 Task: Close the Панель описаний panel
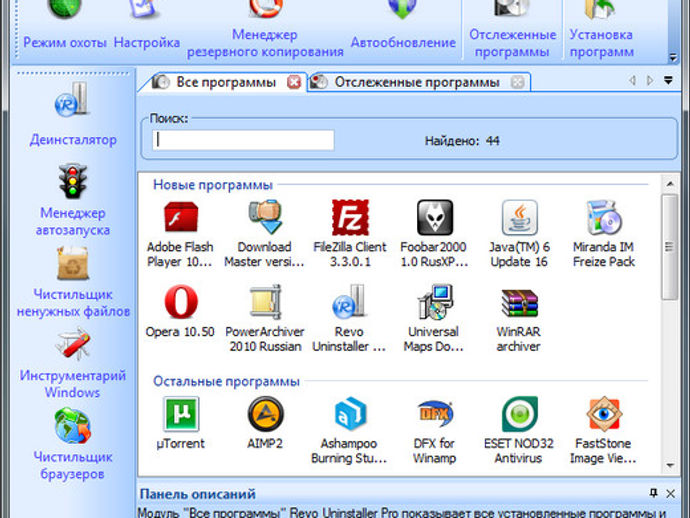coord(671,494)
